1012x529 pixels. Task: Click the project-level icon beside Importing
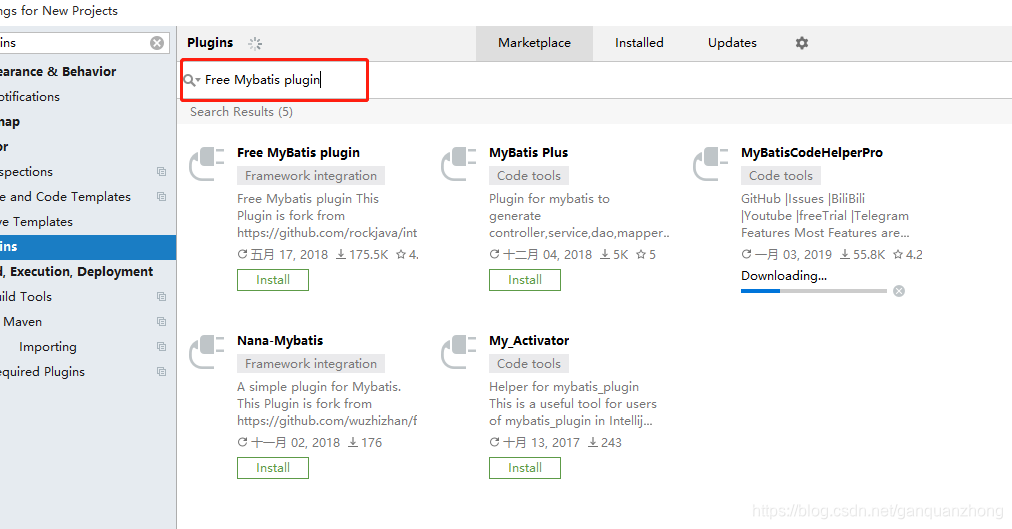(x=161, y=347)
